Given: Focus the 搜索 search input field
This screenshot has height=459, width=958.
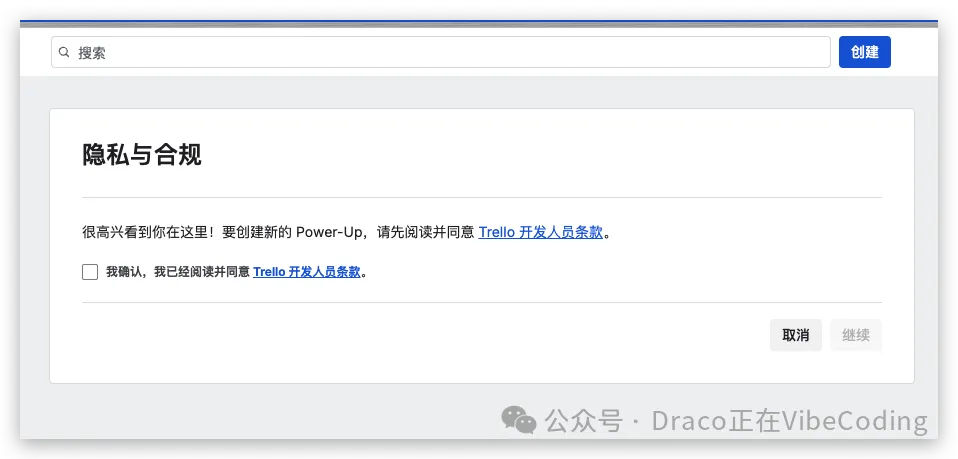Looking at the screenshot, I should 441,52.
